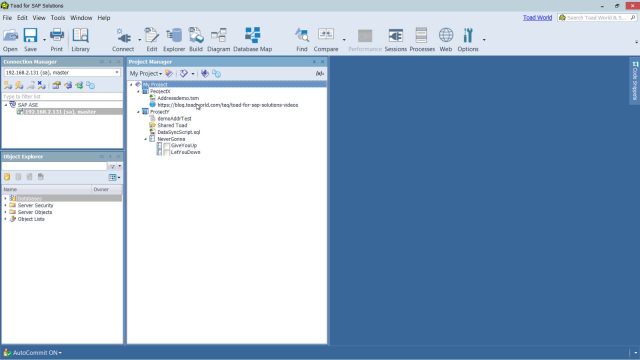The image size is (640, 360).
Task: Click the blue down-arrow tag icon in Project Manager
Action: (205, 73)
